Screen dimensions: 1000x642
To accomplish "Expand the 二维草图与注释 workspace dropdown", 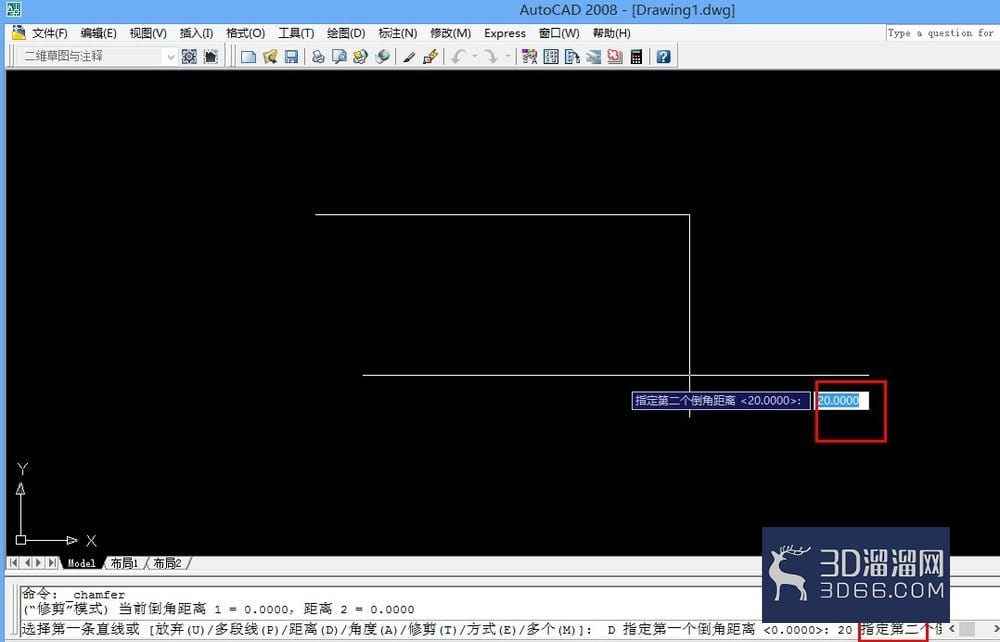I will [170, 57].
